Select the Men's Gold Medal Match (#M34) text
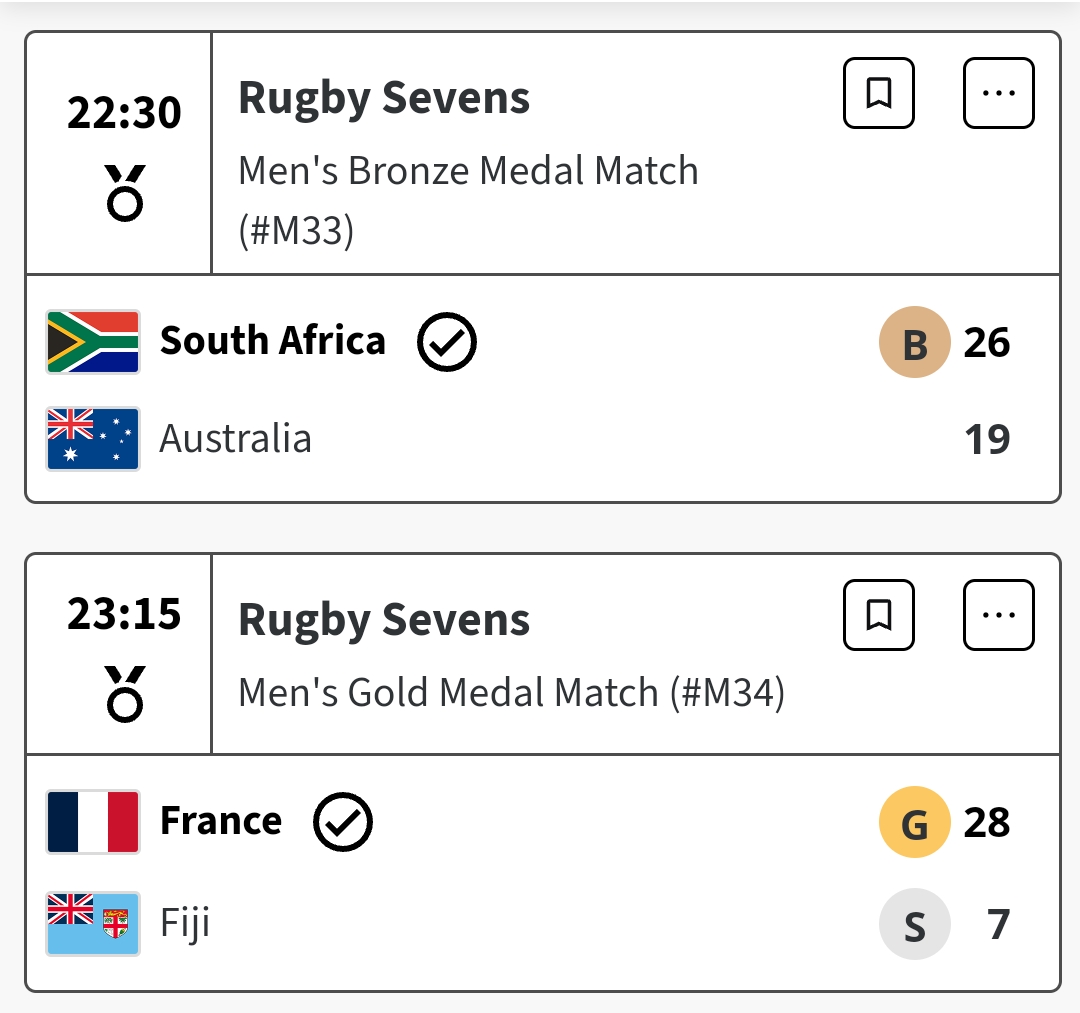 coord(511,692)
